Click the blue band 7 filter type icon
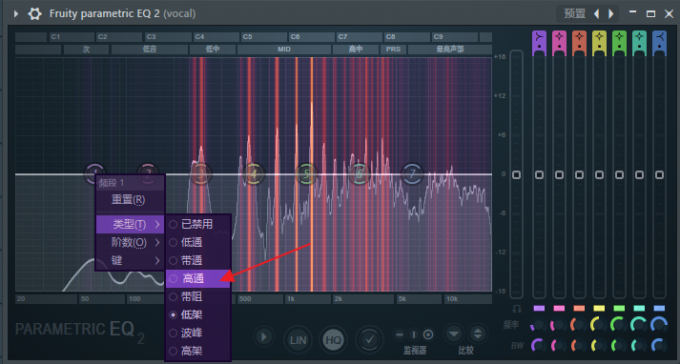Screen dimensions: 680x364 (659, 38)
